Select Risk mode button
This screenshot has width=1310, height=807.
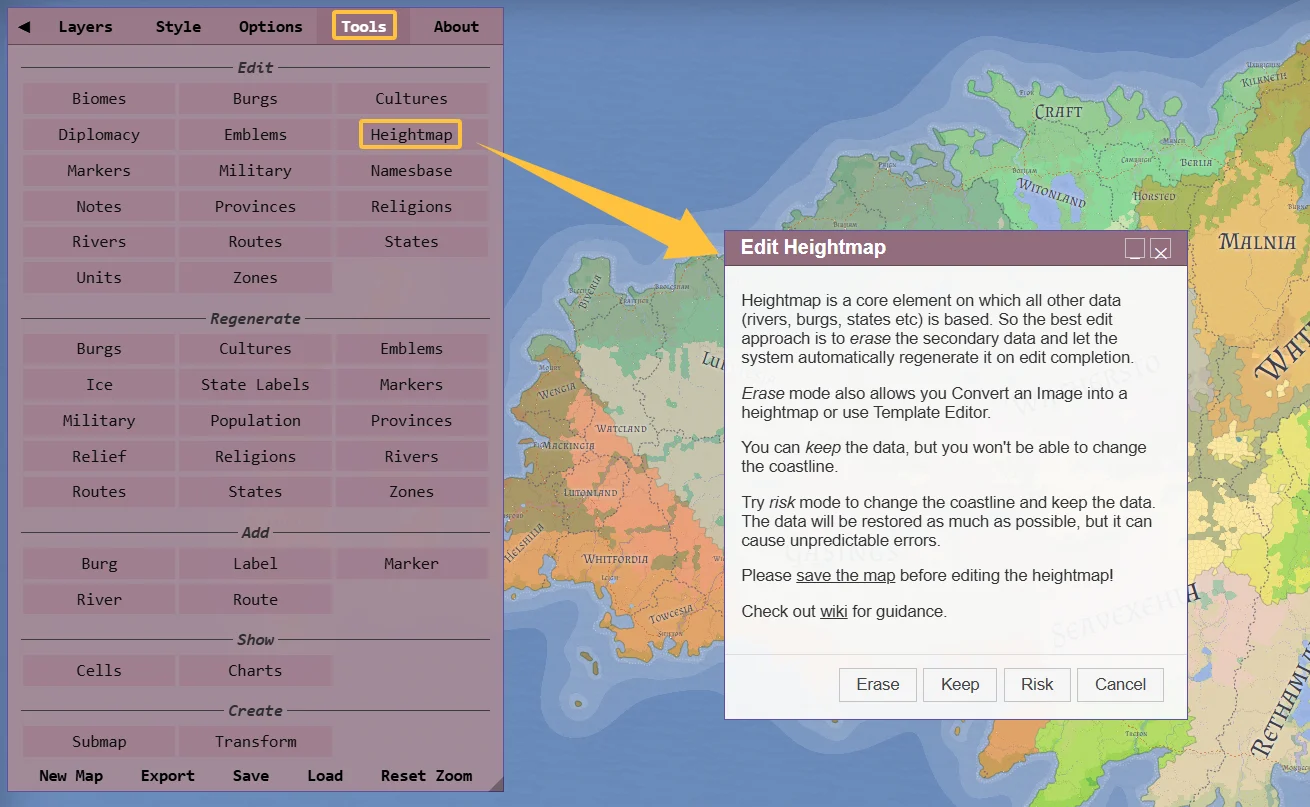(x=1037, y=684)
